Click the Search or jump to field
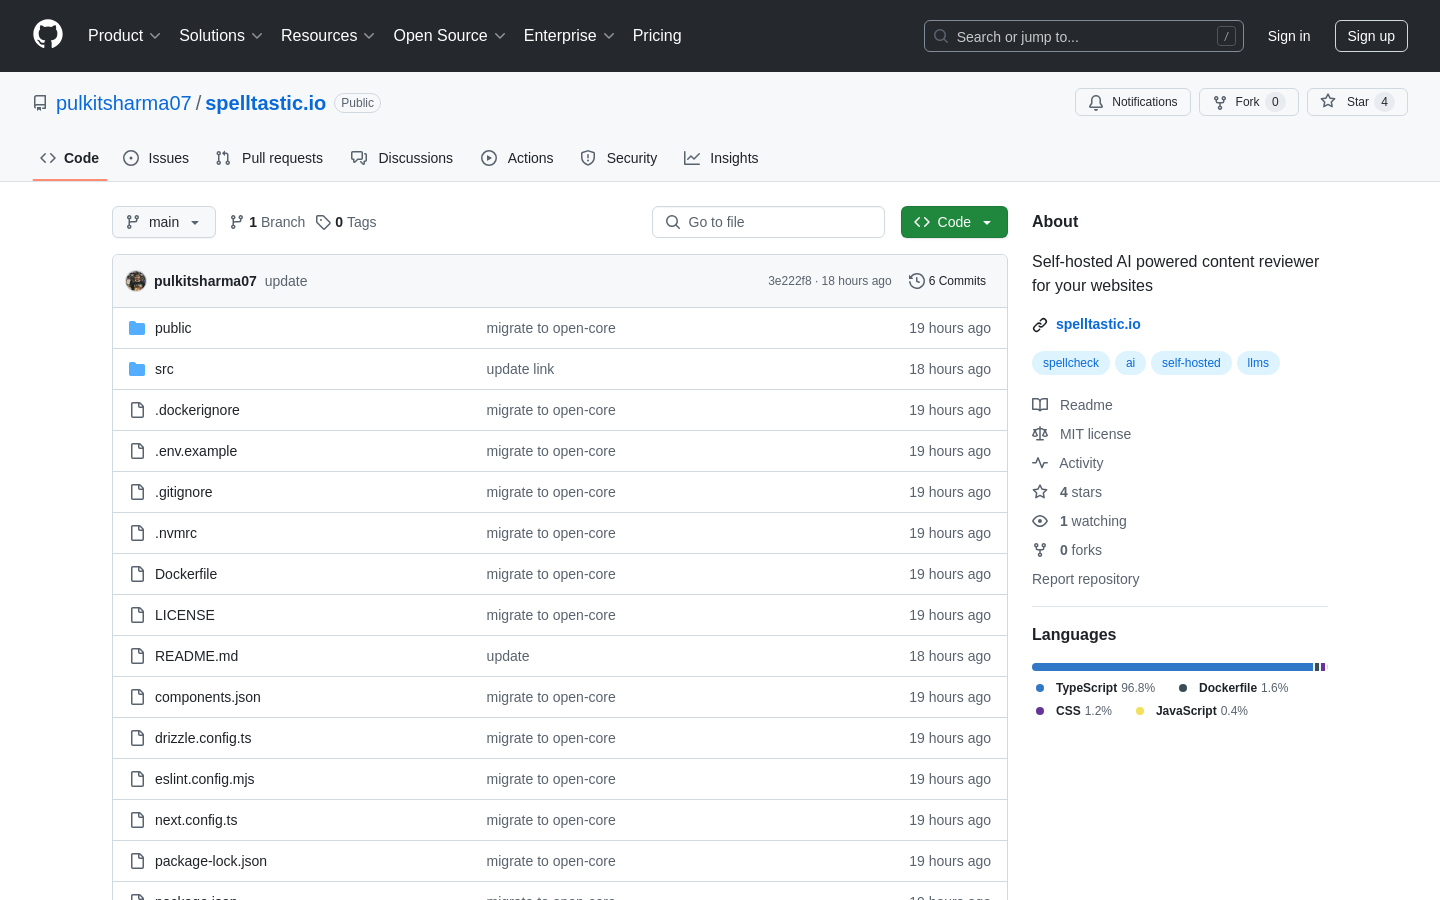 click(x=1084, y=36)
